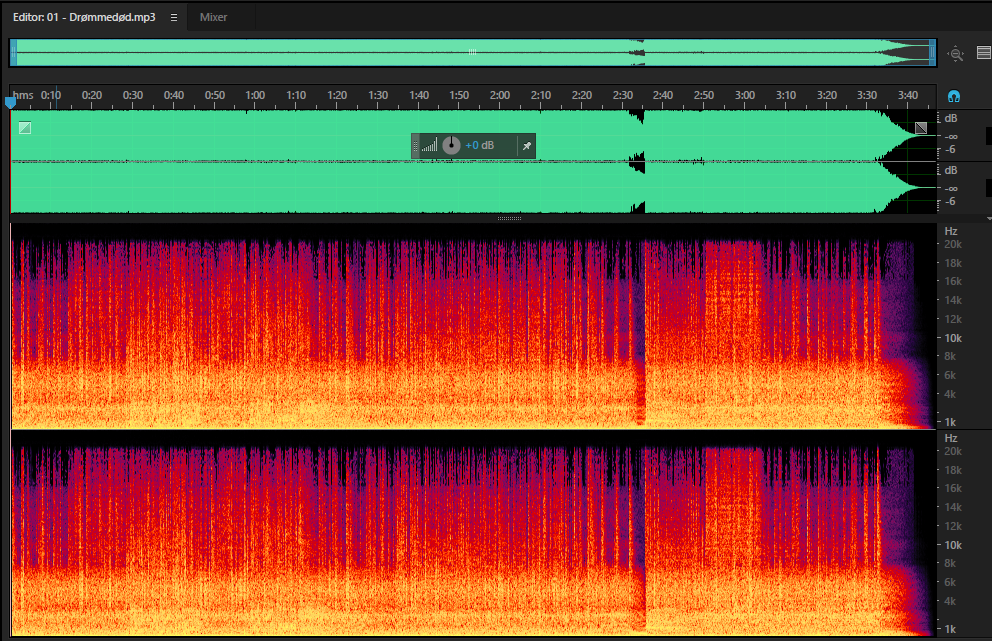Click the blue playhead marker at timeline start
The height and width of the screenshot is (641, 992).
(x=10, y=102)
